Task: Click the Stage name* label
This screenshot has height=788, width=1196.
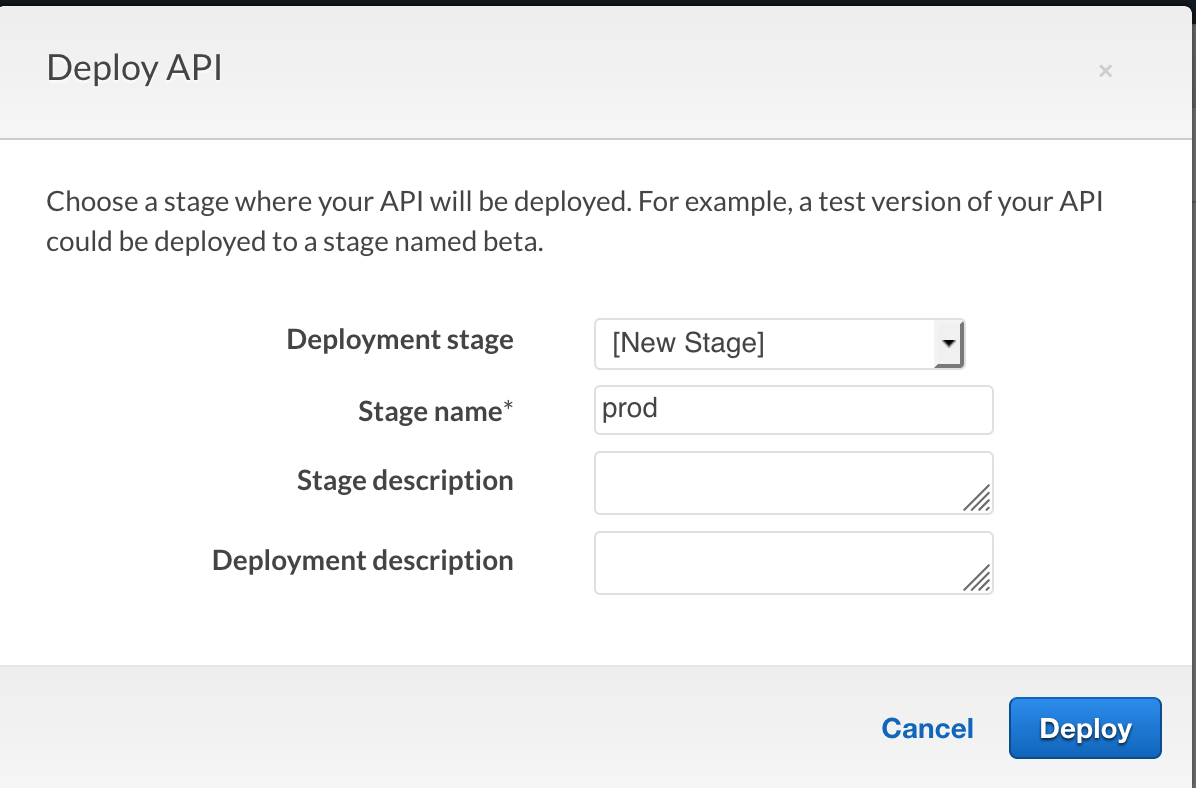Action: 436,411
